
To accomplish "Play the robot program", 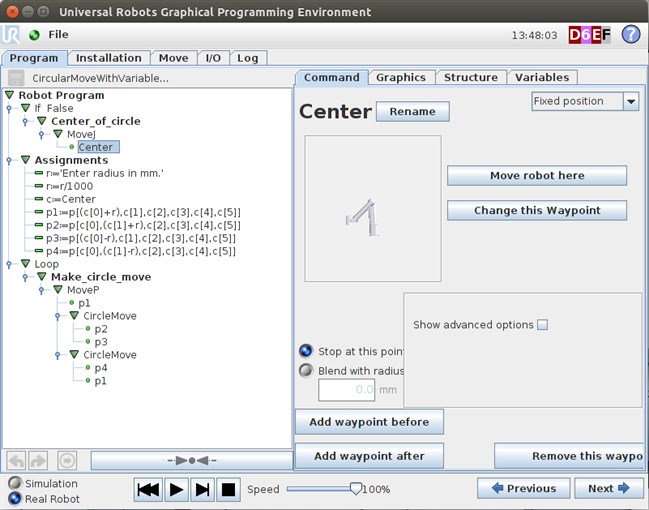I will pos(176,490).
